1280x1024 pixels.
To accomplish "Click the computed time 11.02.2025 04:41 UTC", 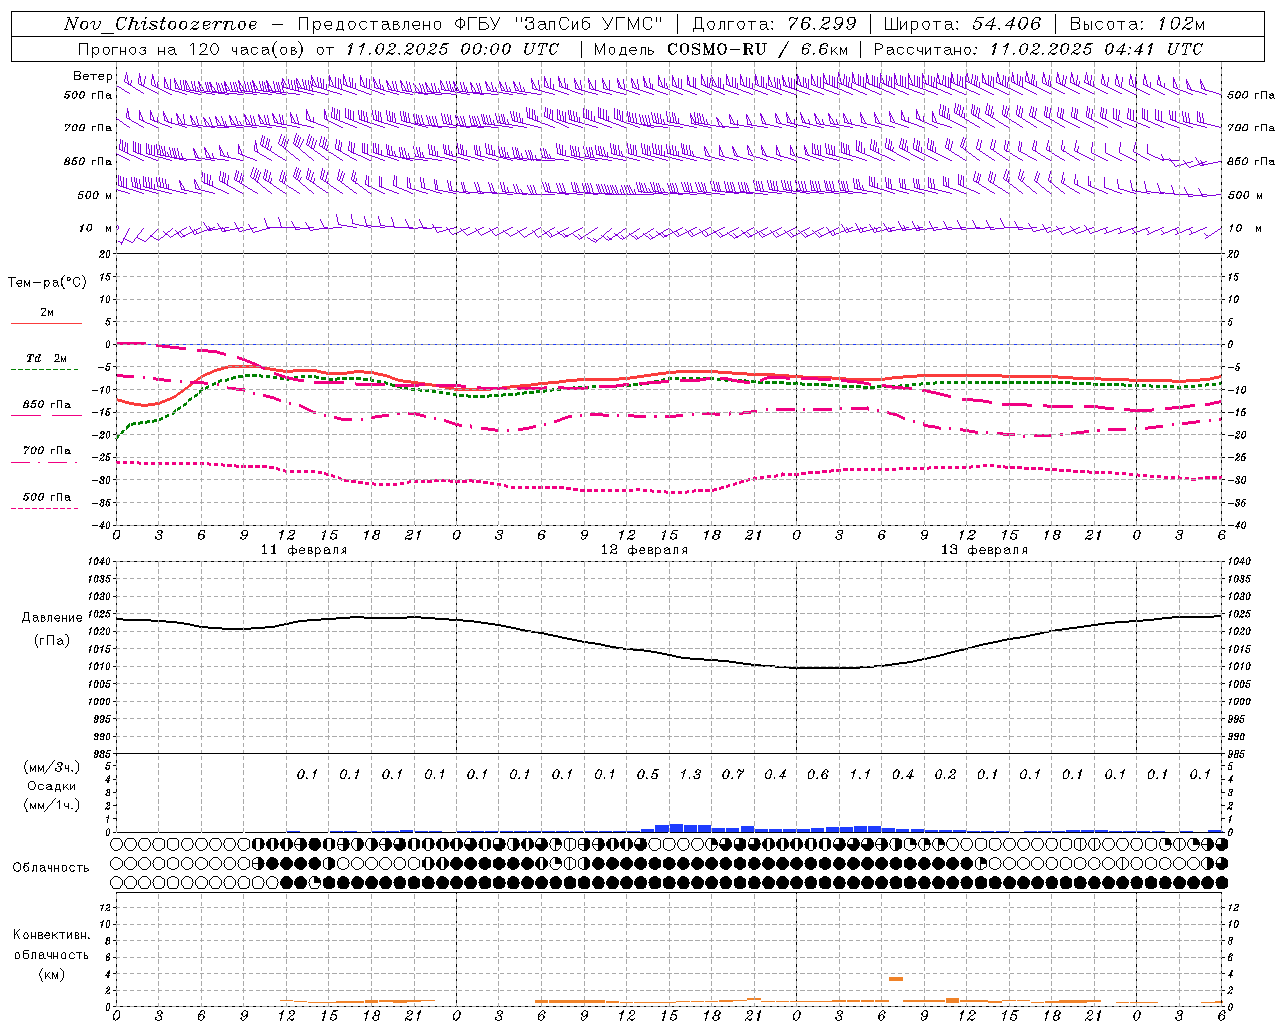I will [x=1096, y=49].
